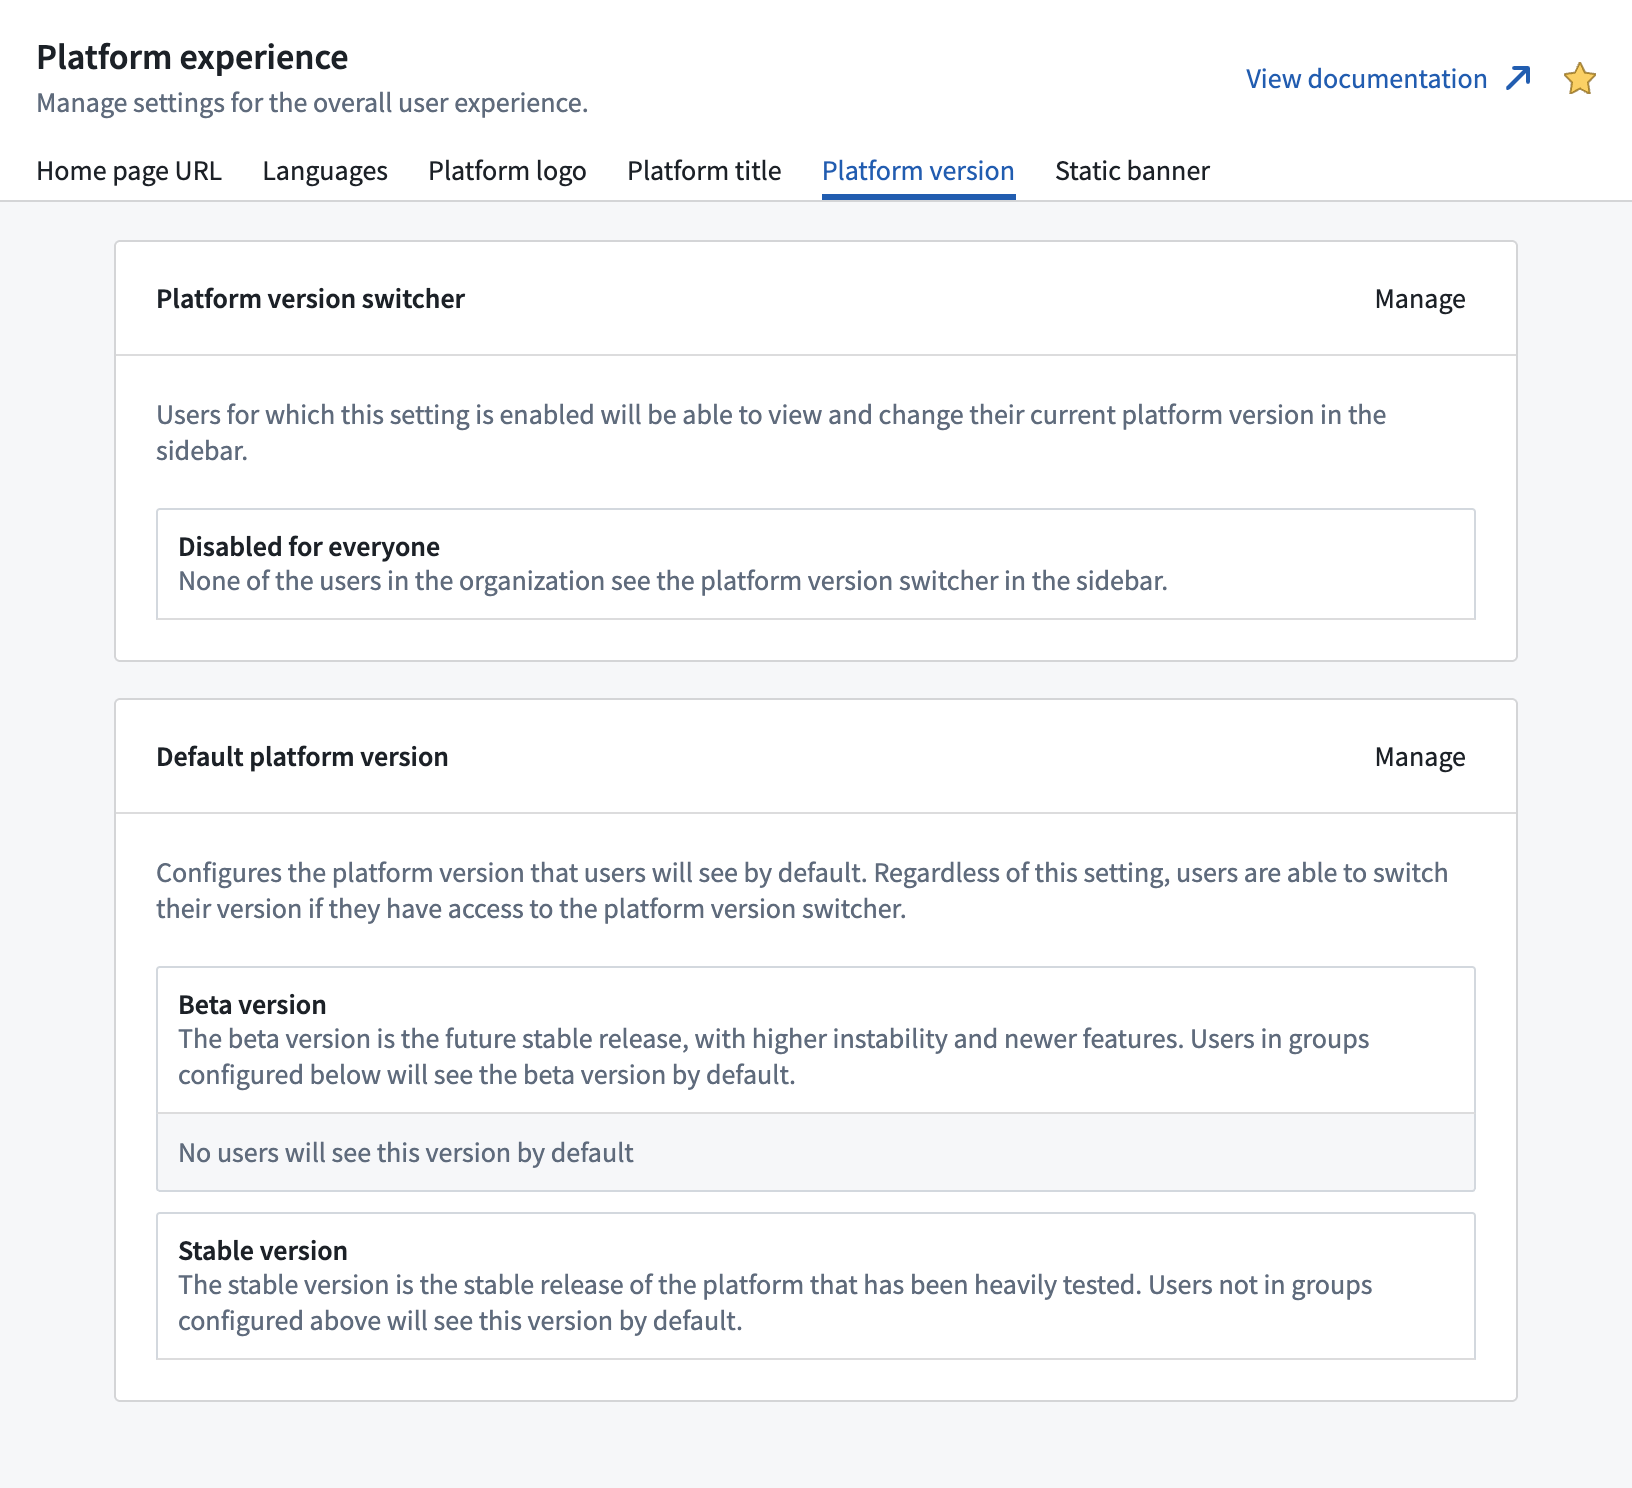Click the Beta version description text
The image size is (1632, 1488).
click(773, 1057)
